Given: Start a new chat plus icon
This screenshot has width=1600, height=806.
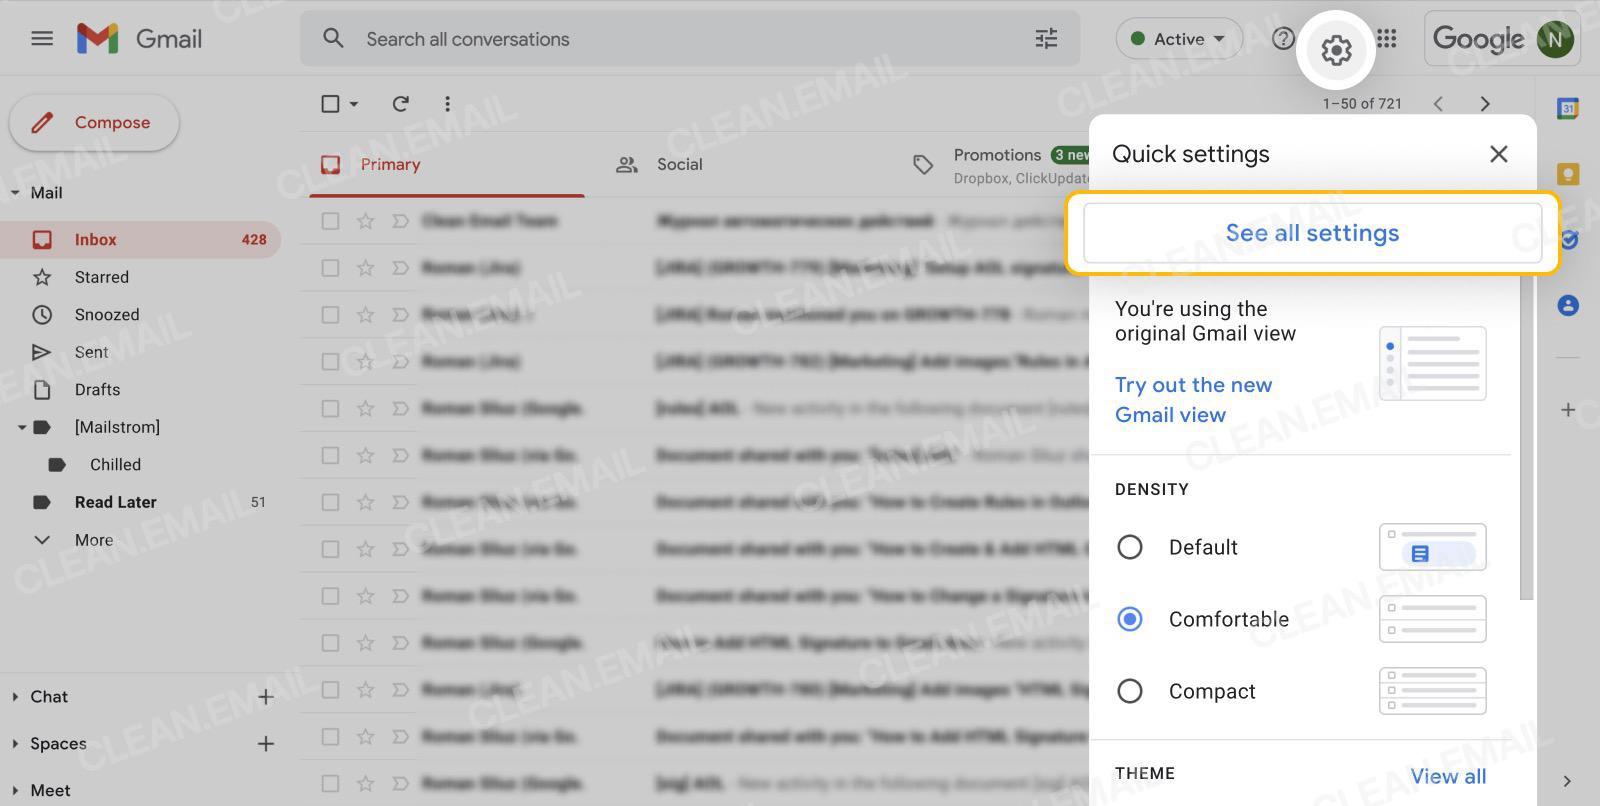Looking at the screenshot, I should (x=266, y=697).
